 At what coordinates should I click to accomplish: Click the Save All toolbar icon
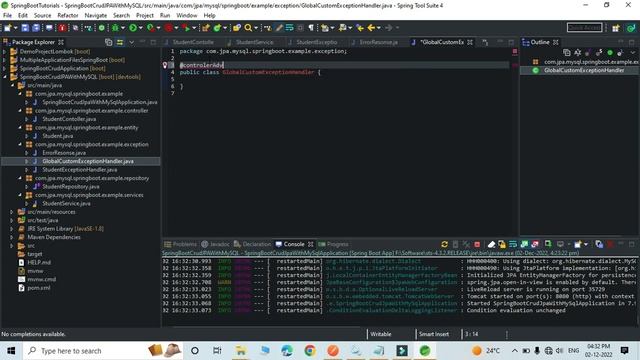click(x=36, y=28)
